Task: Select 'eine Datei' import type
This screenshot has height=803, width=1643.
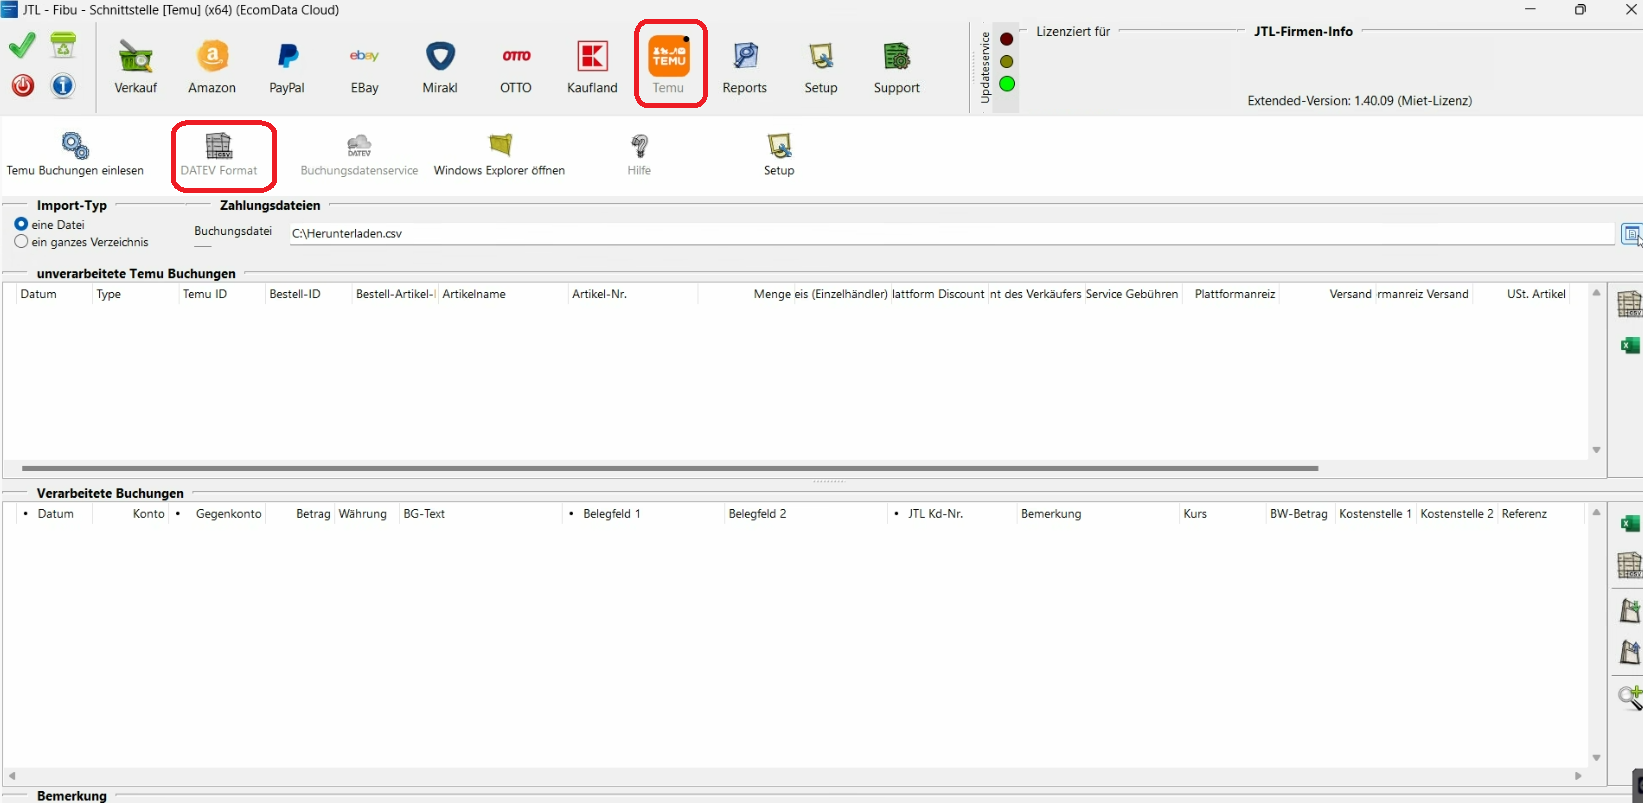Action: 21,225
